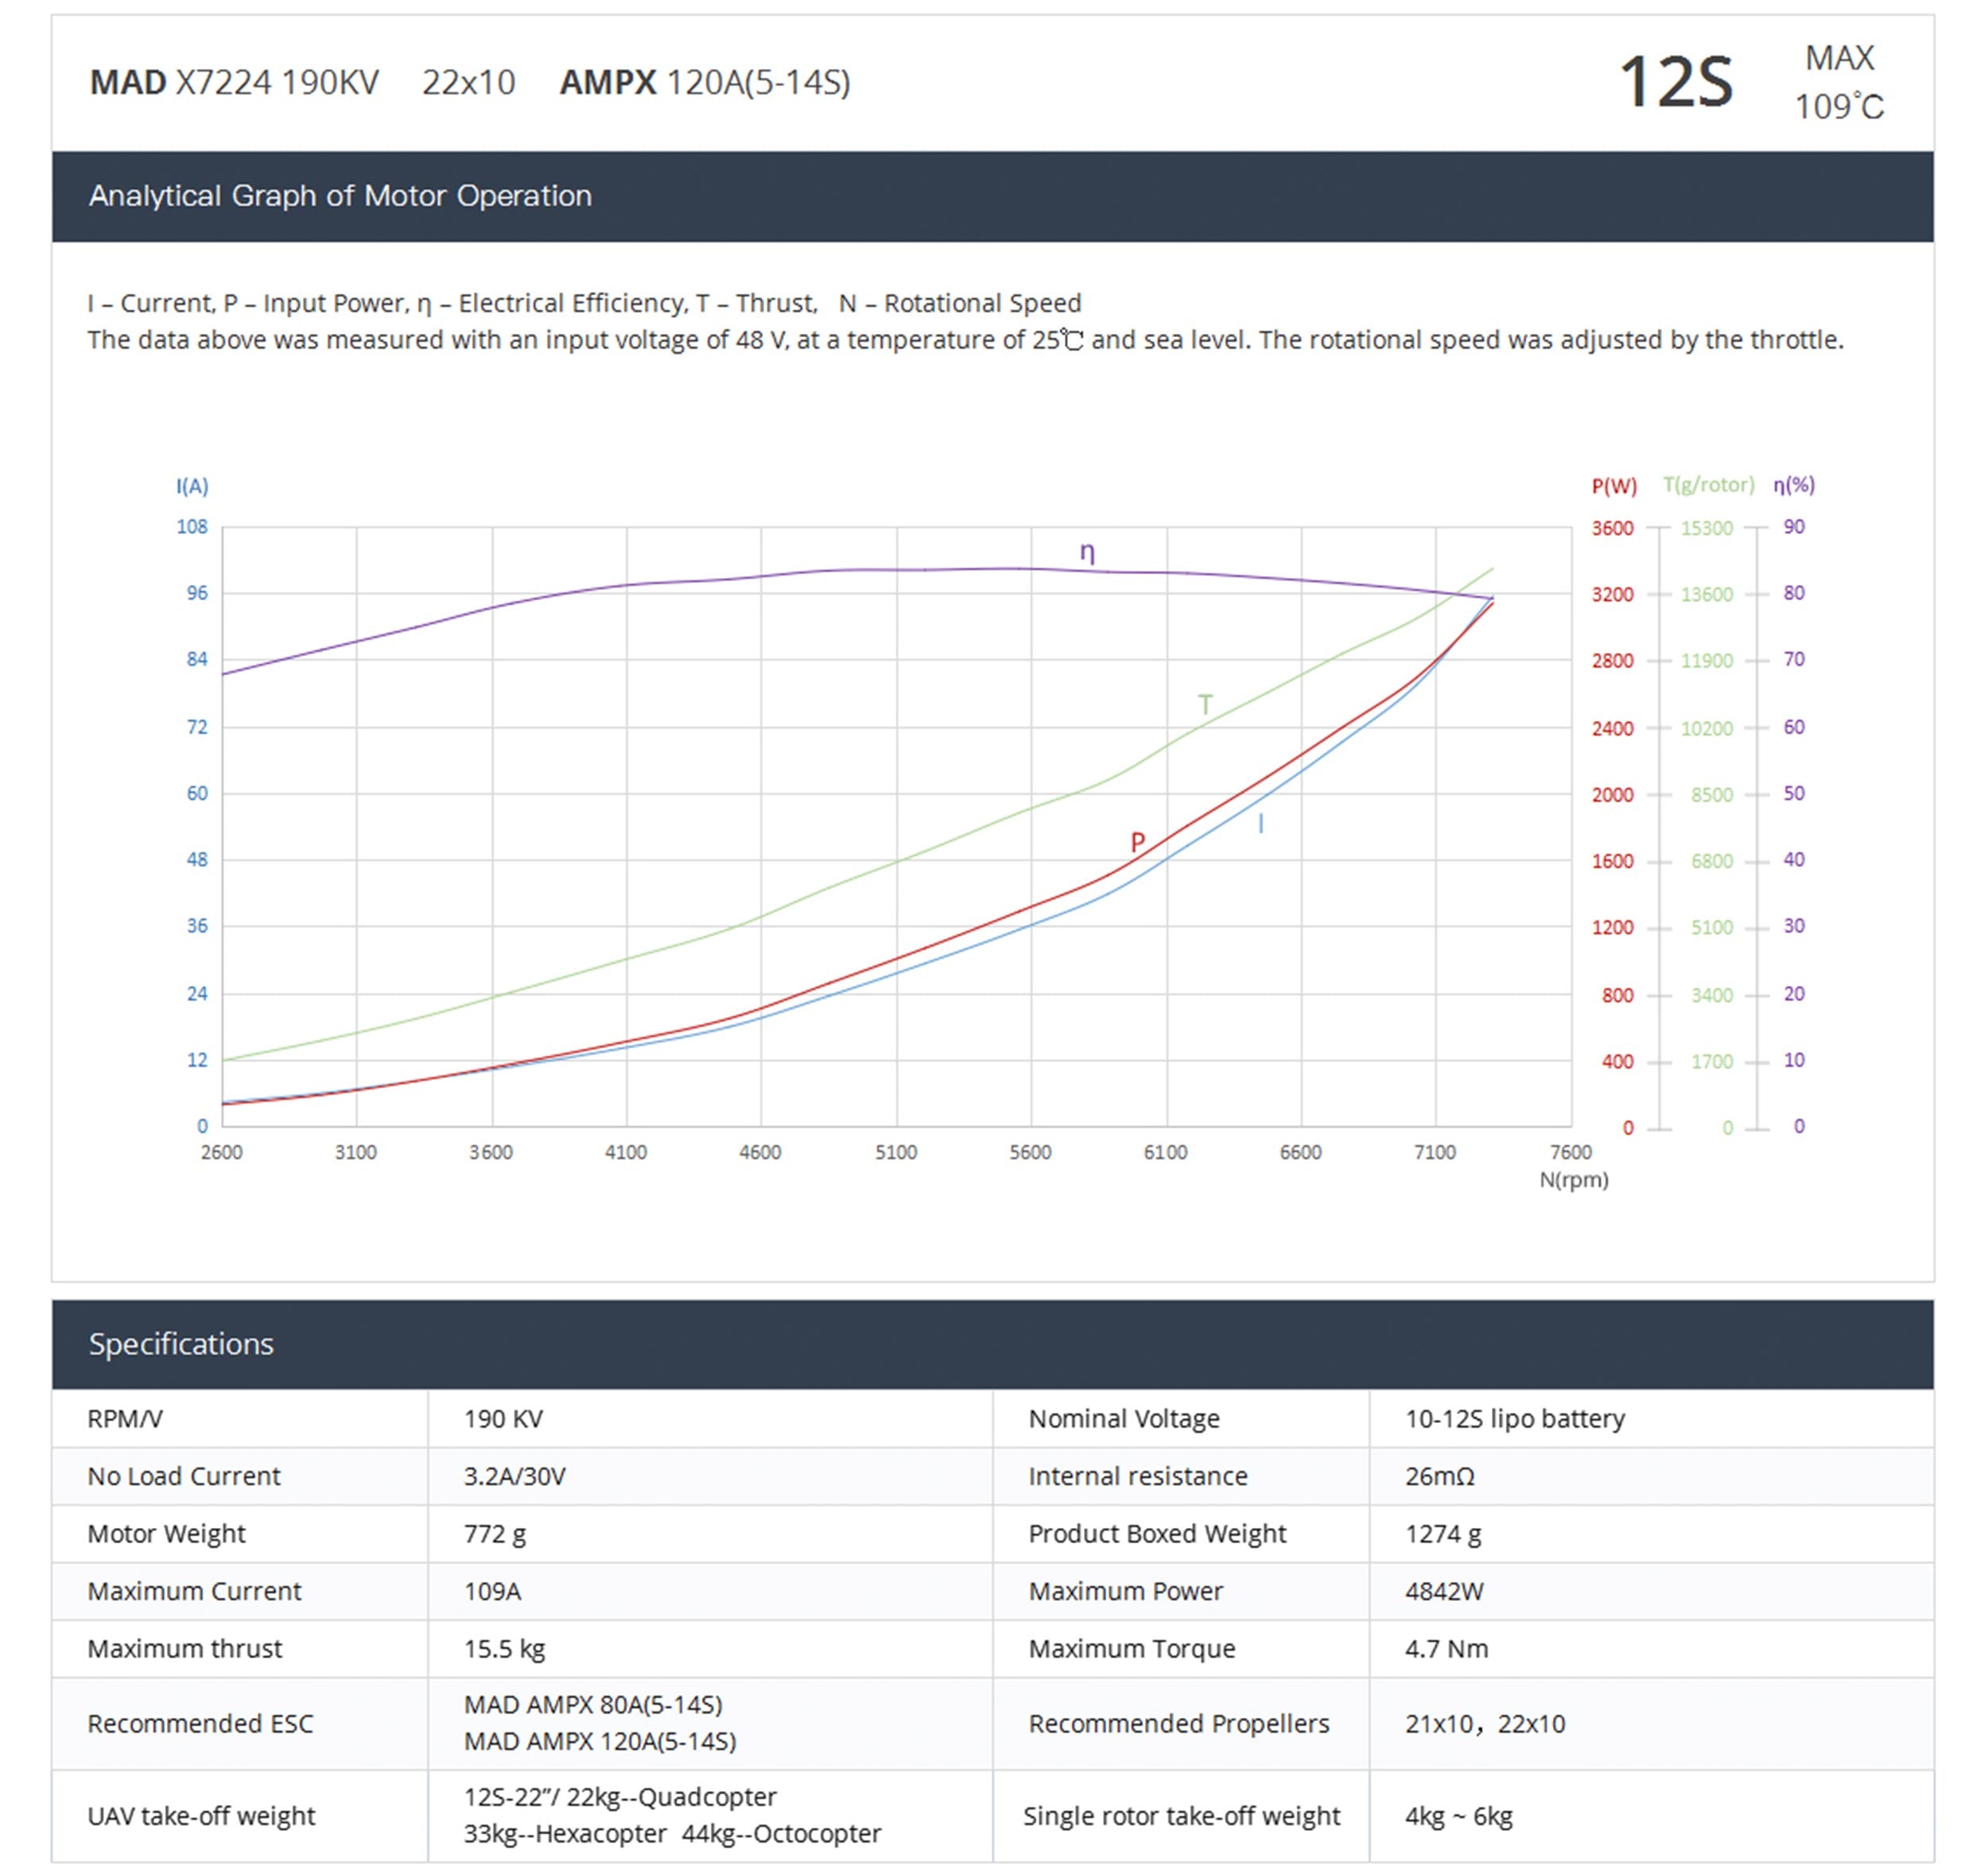This screenshot has height=1873, width=1988.
Task: Click the N(rpm) axis label
Action: click(1574, 1180)
